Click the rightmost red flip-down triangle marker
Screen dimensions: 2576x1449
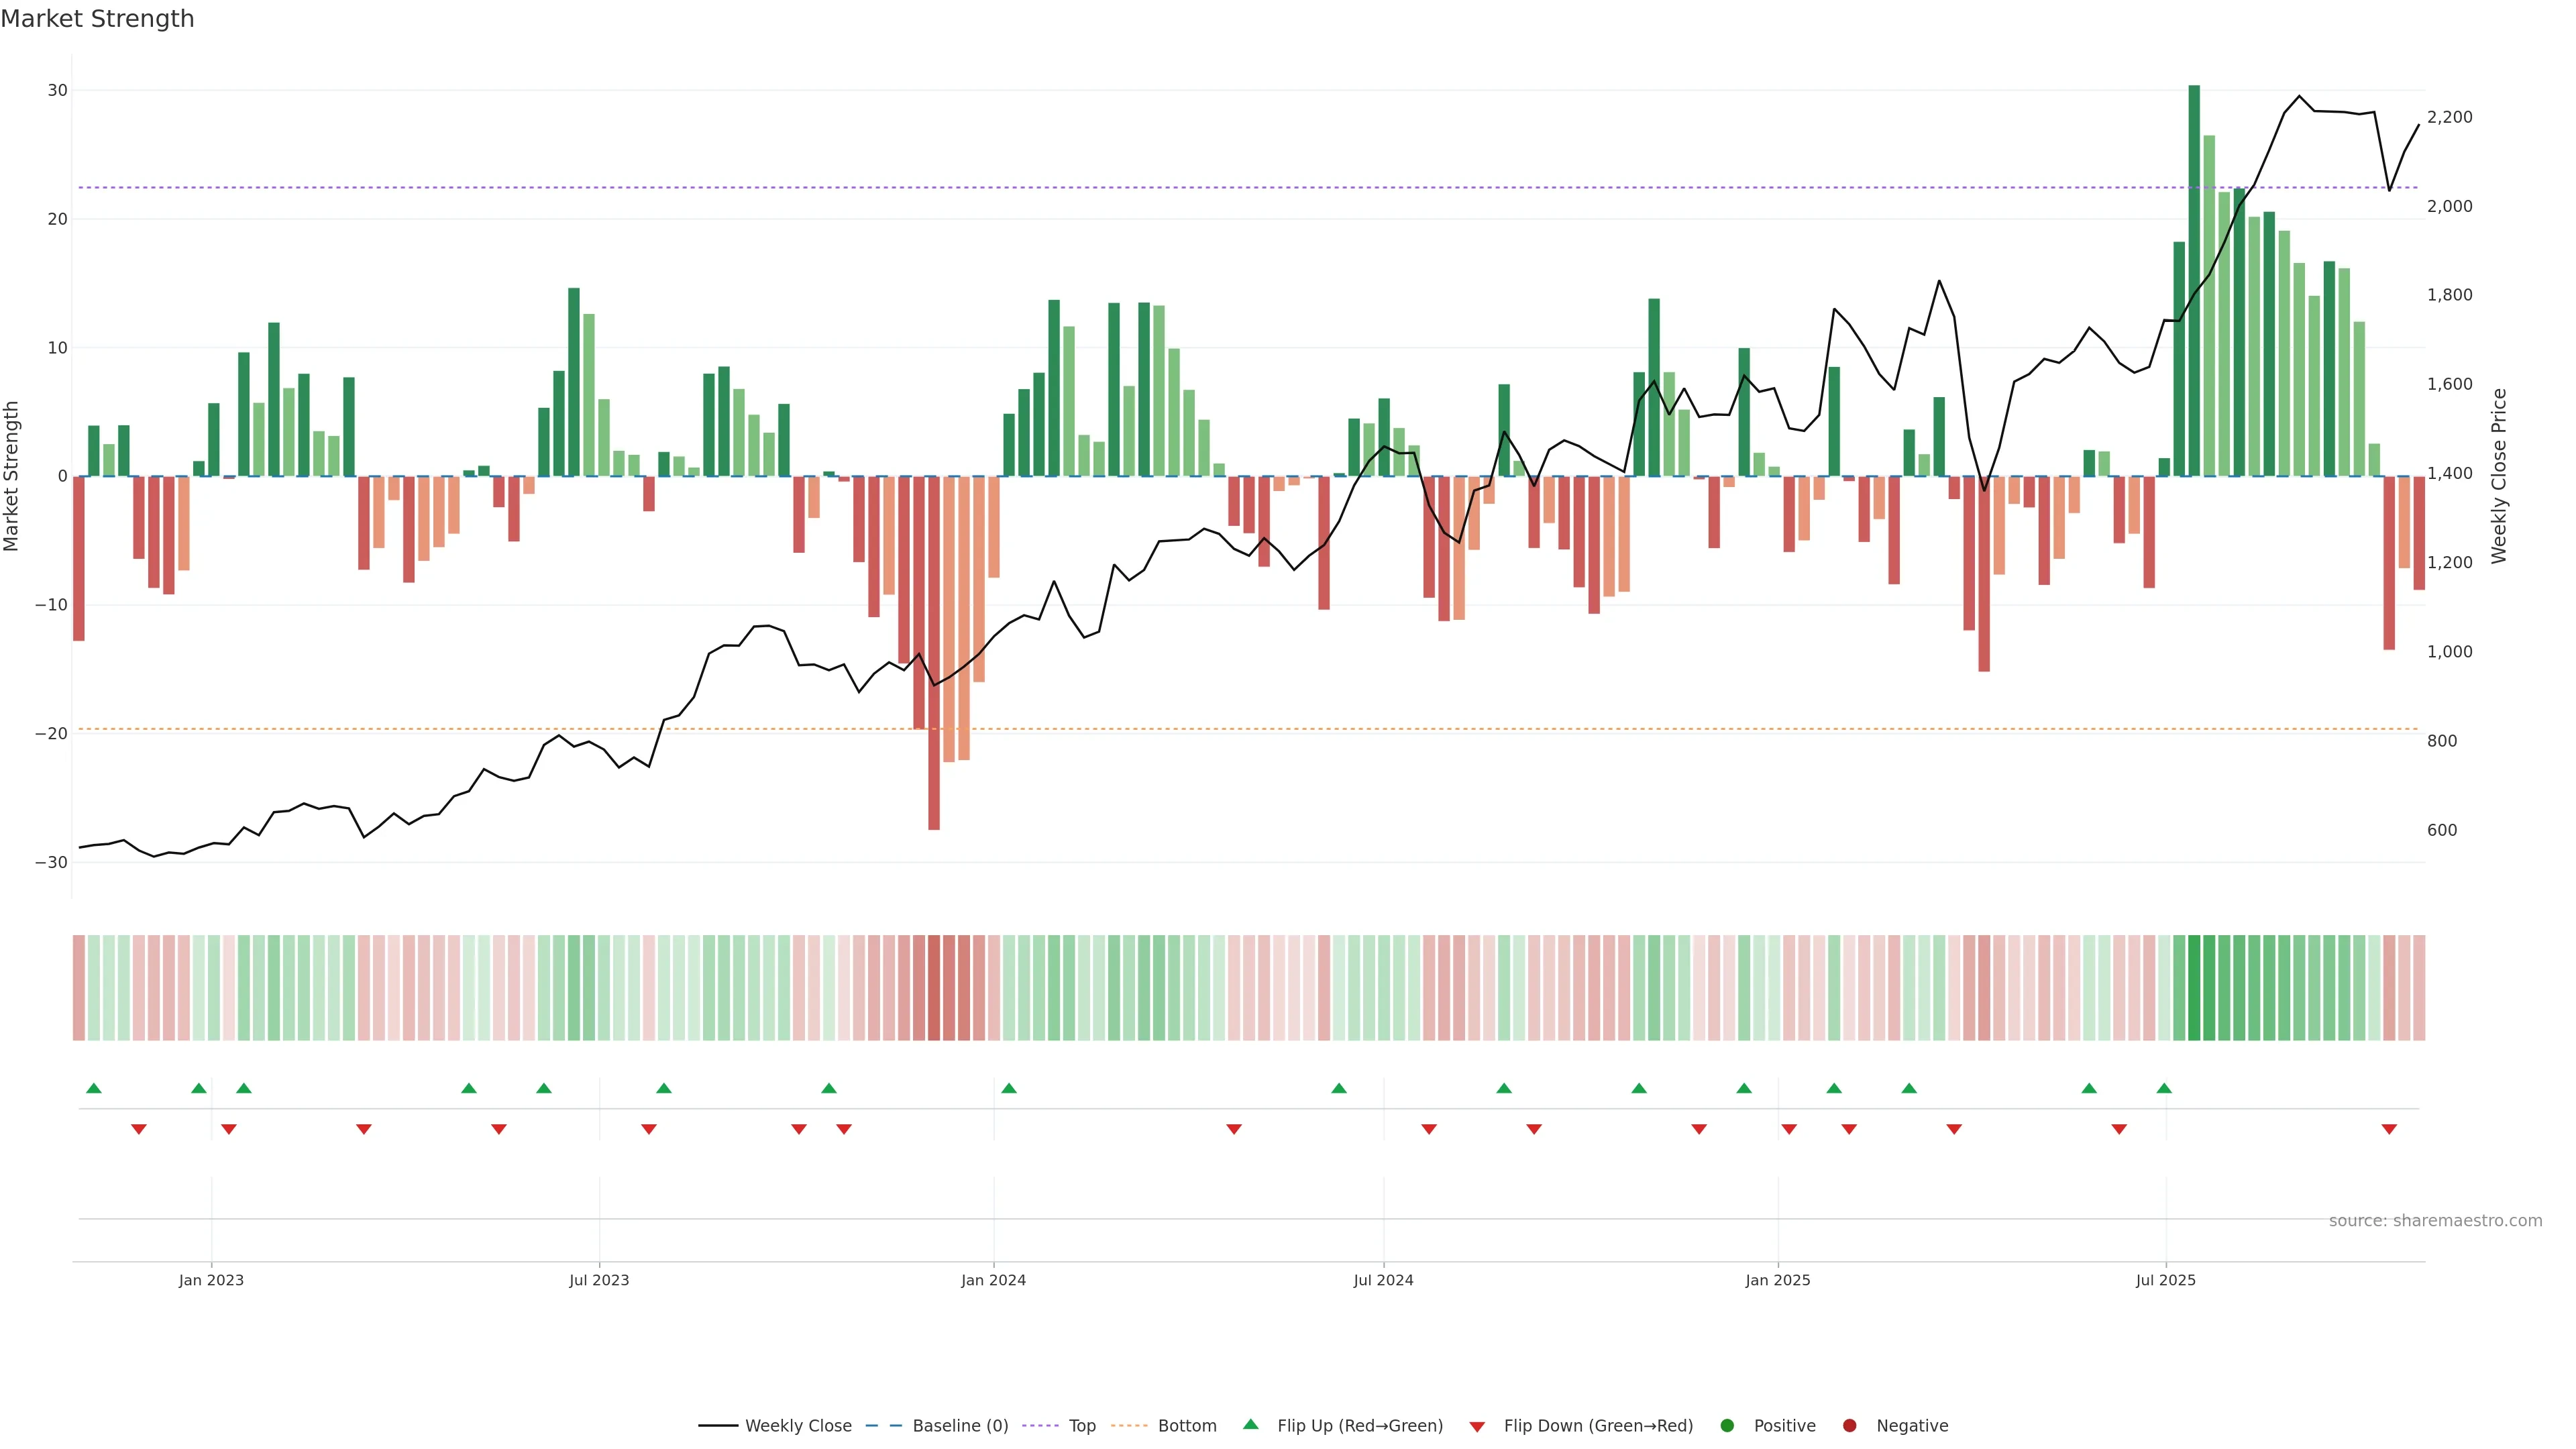[x=2389, y=1129]
